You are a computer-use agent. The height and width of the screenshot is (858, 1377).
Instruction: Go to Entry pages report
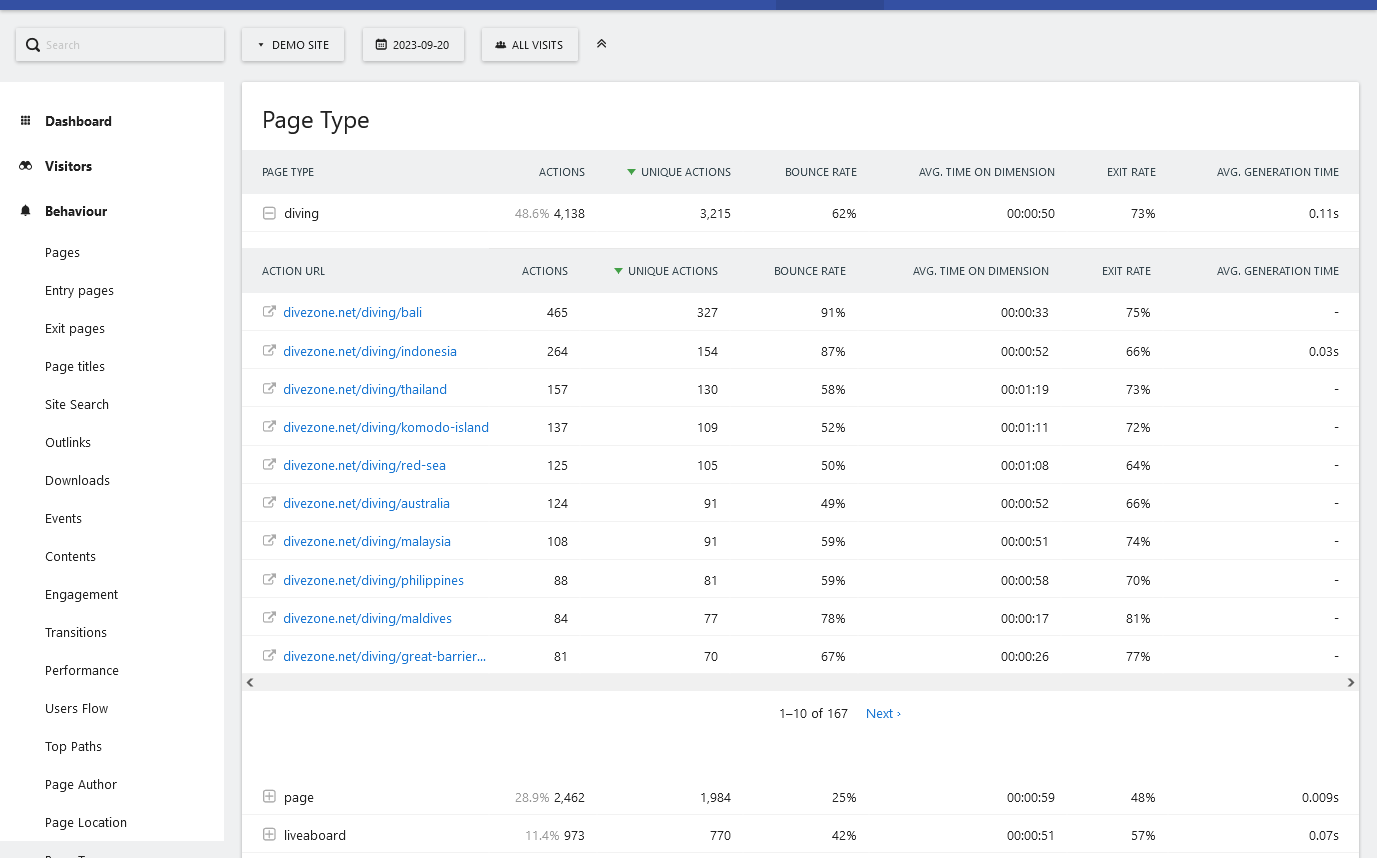(x=79, y=291)
